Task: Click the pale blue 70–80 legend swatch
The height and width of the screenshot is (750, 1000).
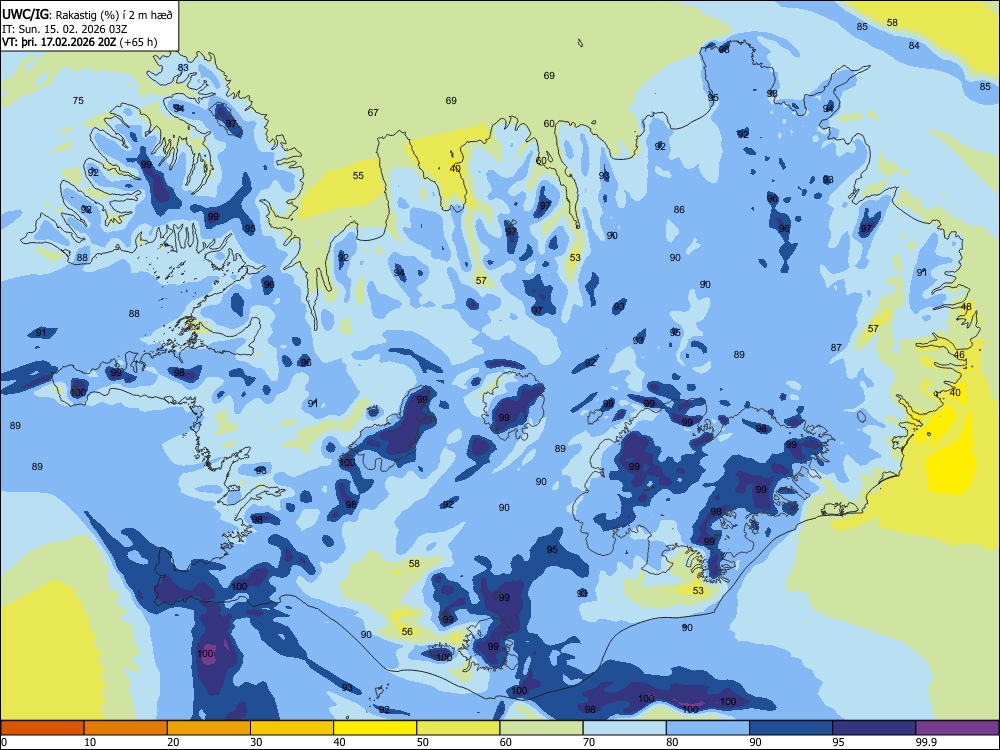Action: pyautogui.click(x=624, y=728)
